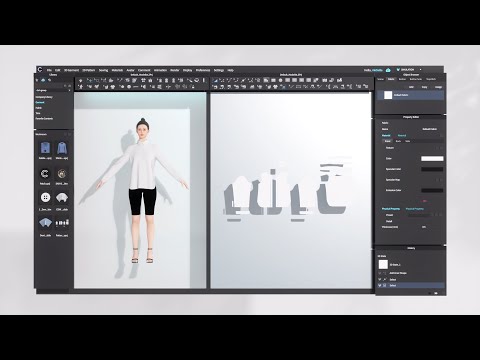Collapse the Material section in Property Editor
This screenshot has width=480, height=360.
(x=386, y=135)
